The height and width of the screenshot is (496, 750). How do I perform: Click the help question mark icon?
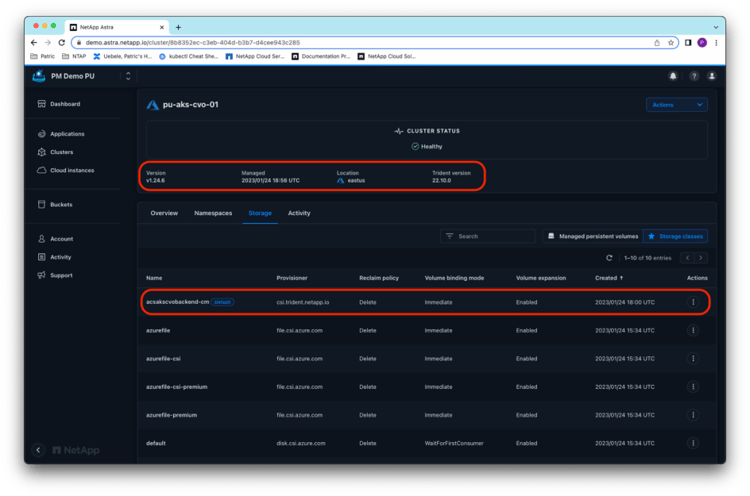(x=692, y=76)
